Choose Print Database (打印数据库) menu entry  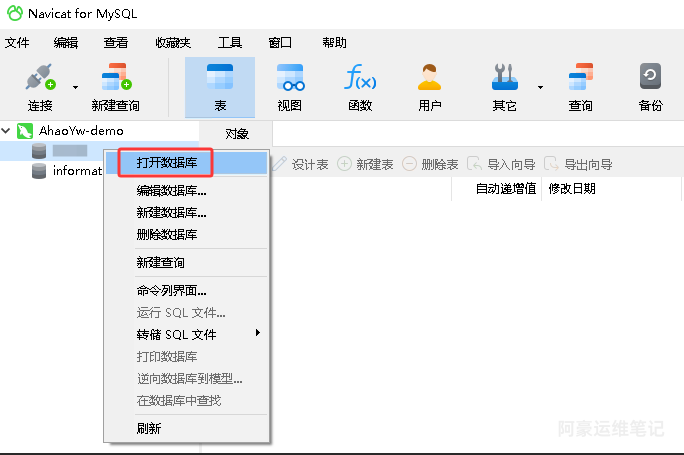click(186, 356)
